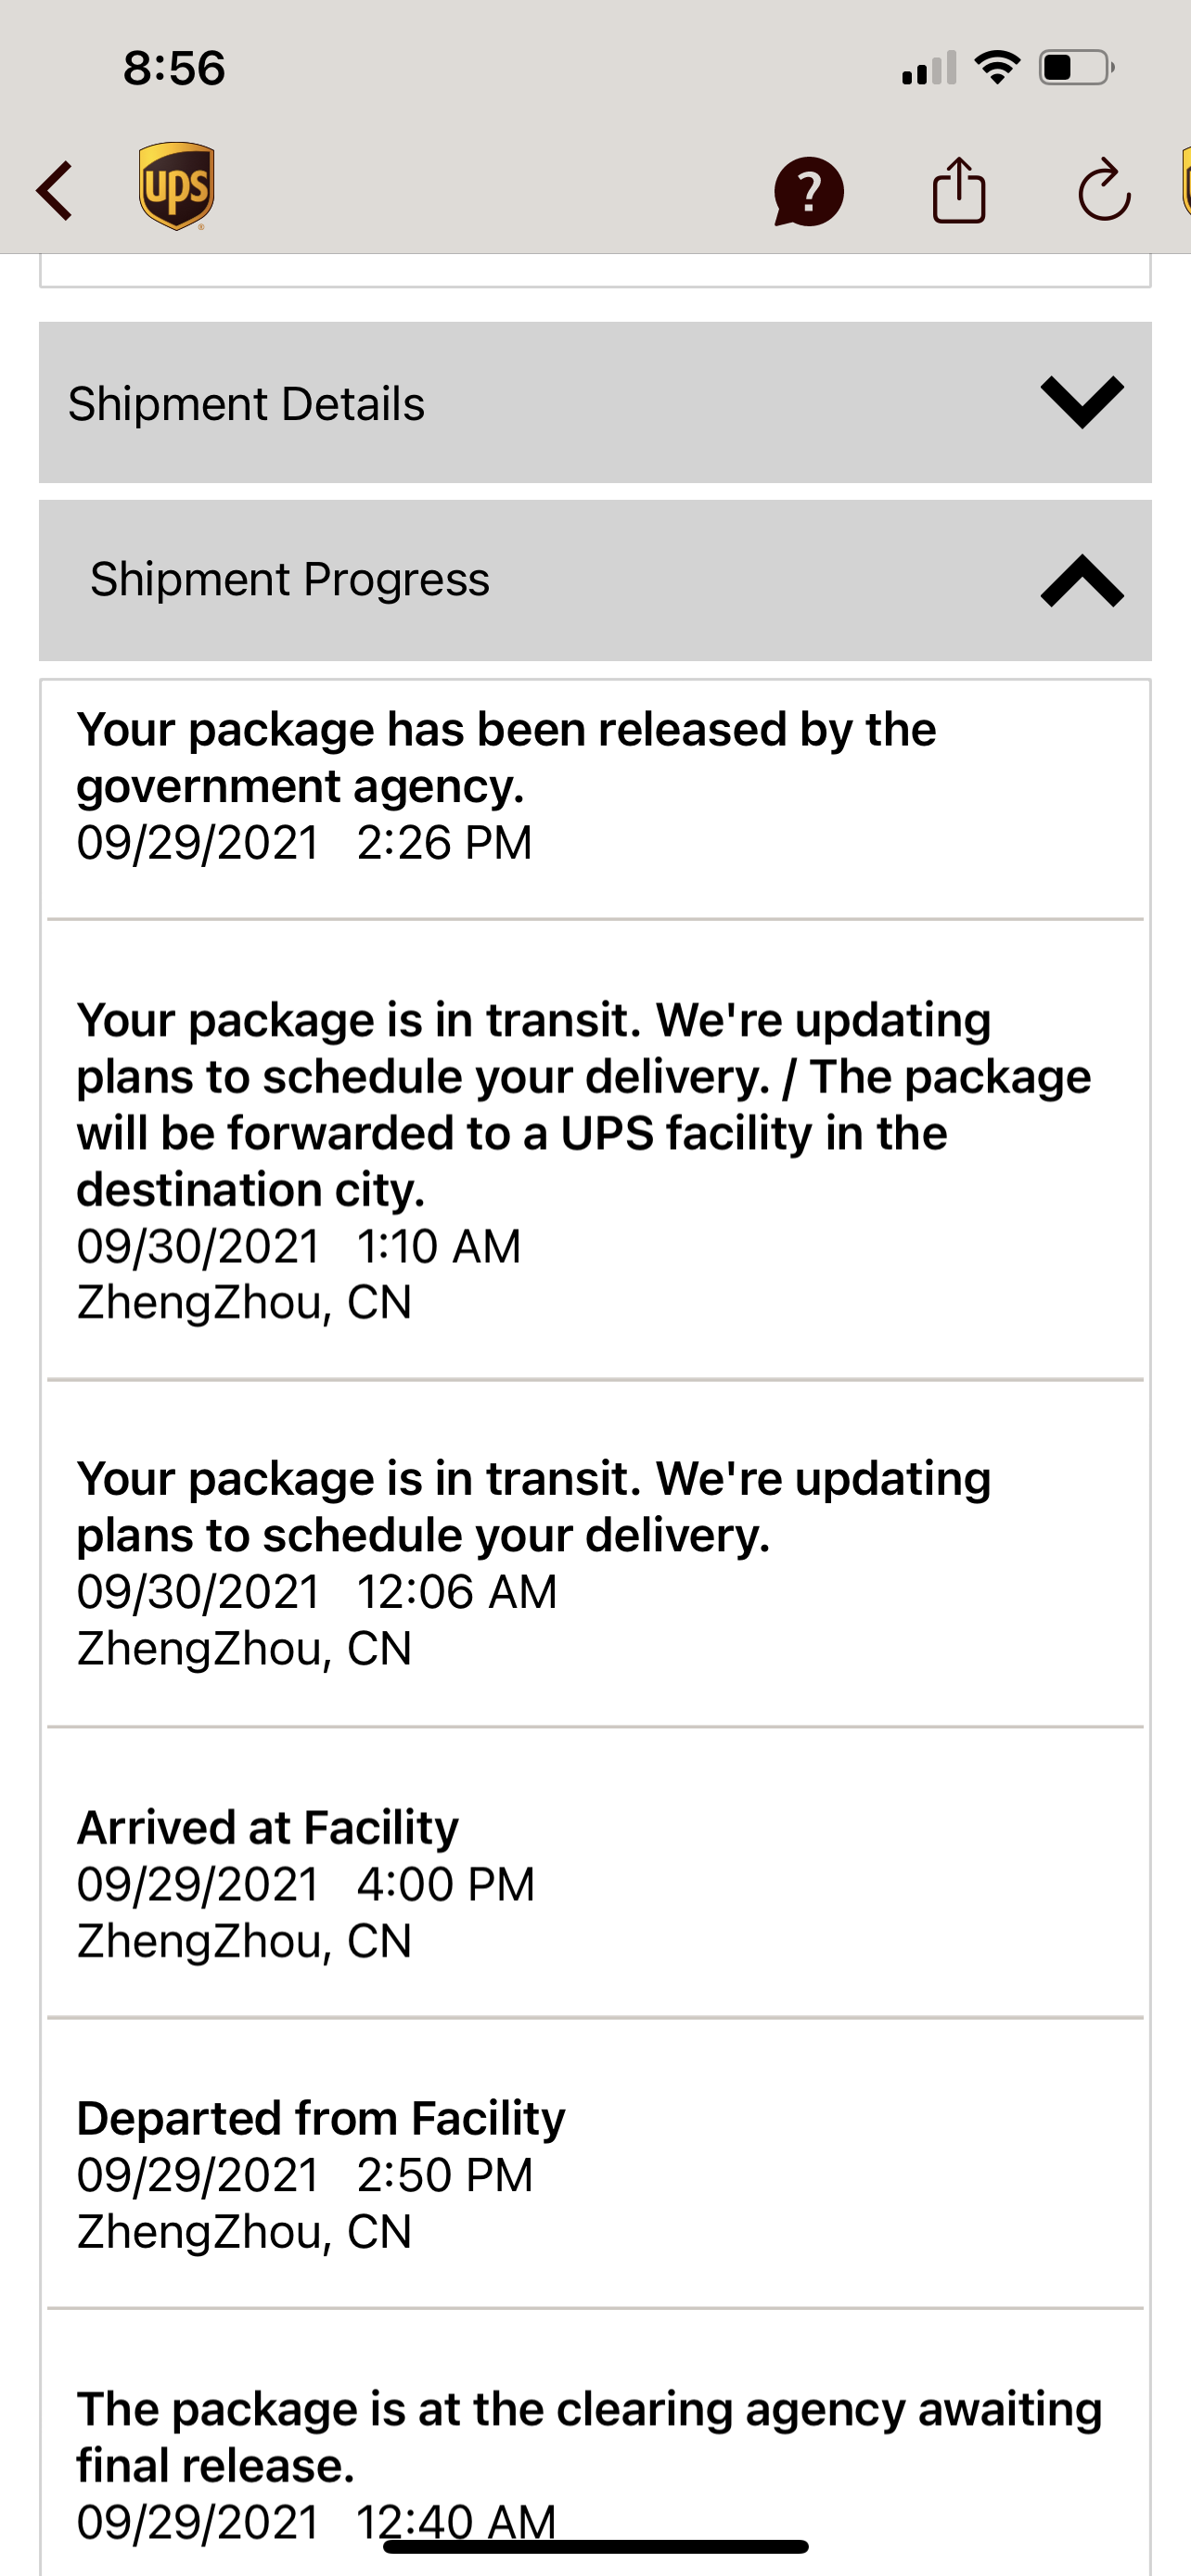
Task: Tap the Shipment Progress header label
Action: pyautogui.click(x=290, y=579)
